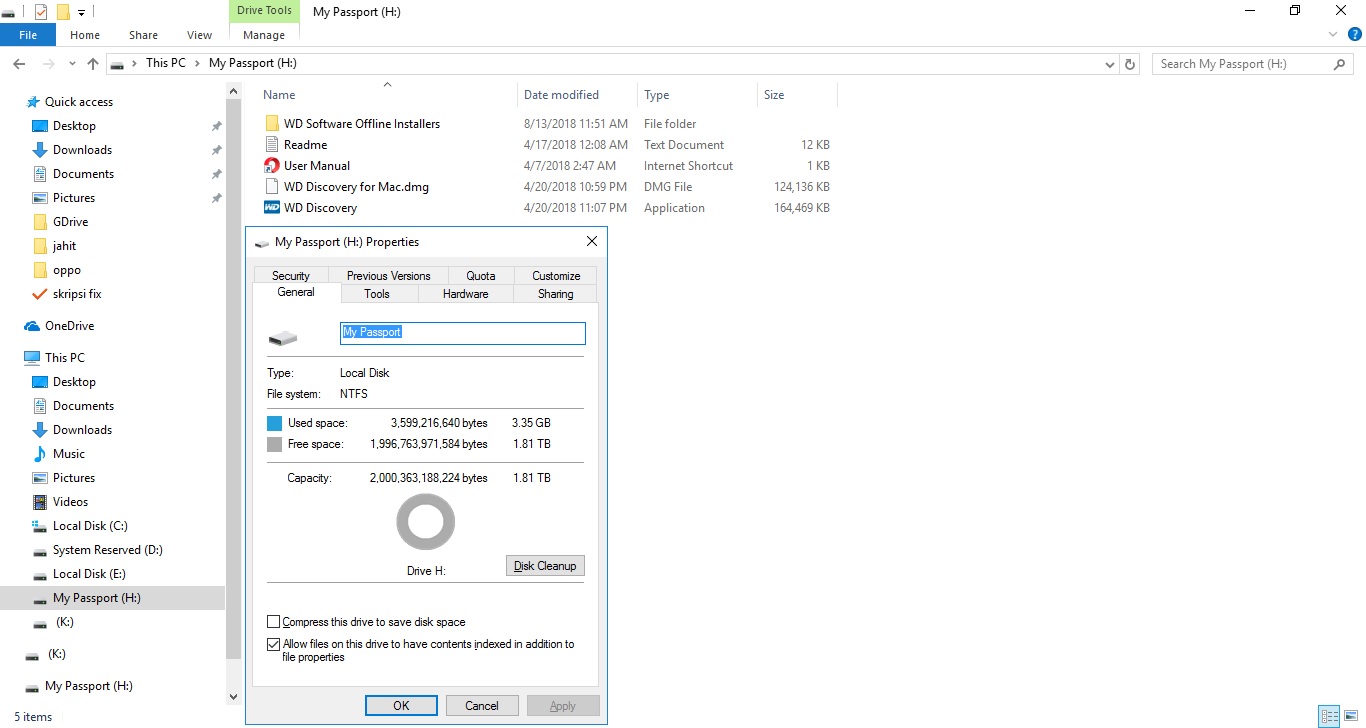Click the System Reserved (D:) drive icon
This screenshot has height=728, width=1366.
[x=40, y=550]
